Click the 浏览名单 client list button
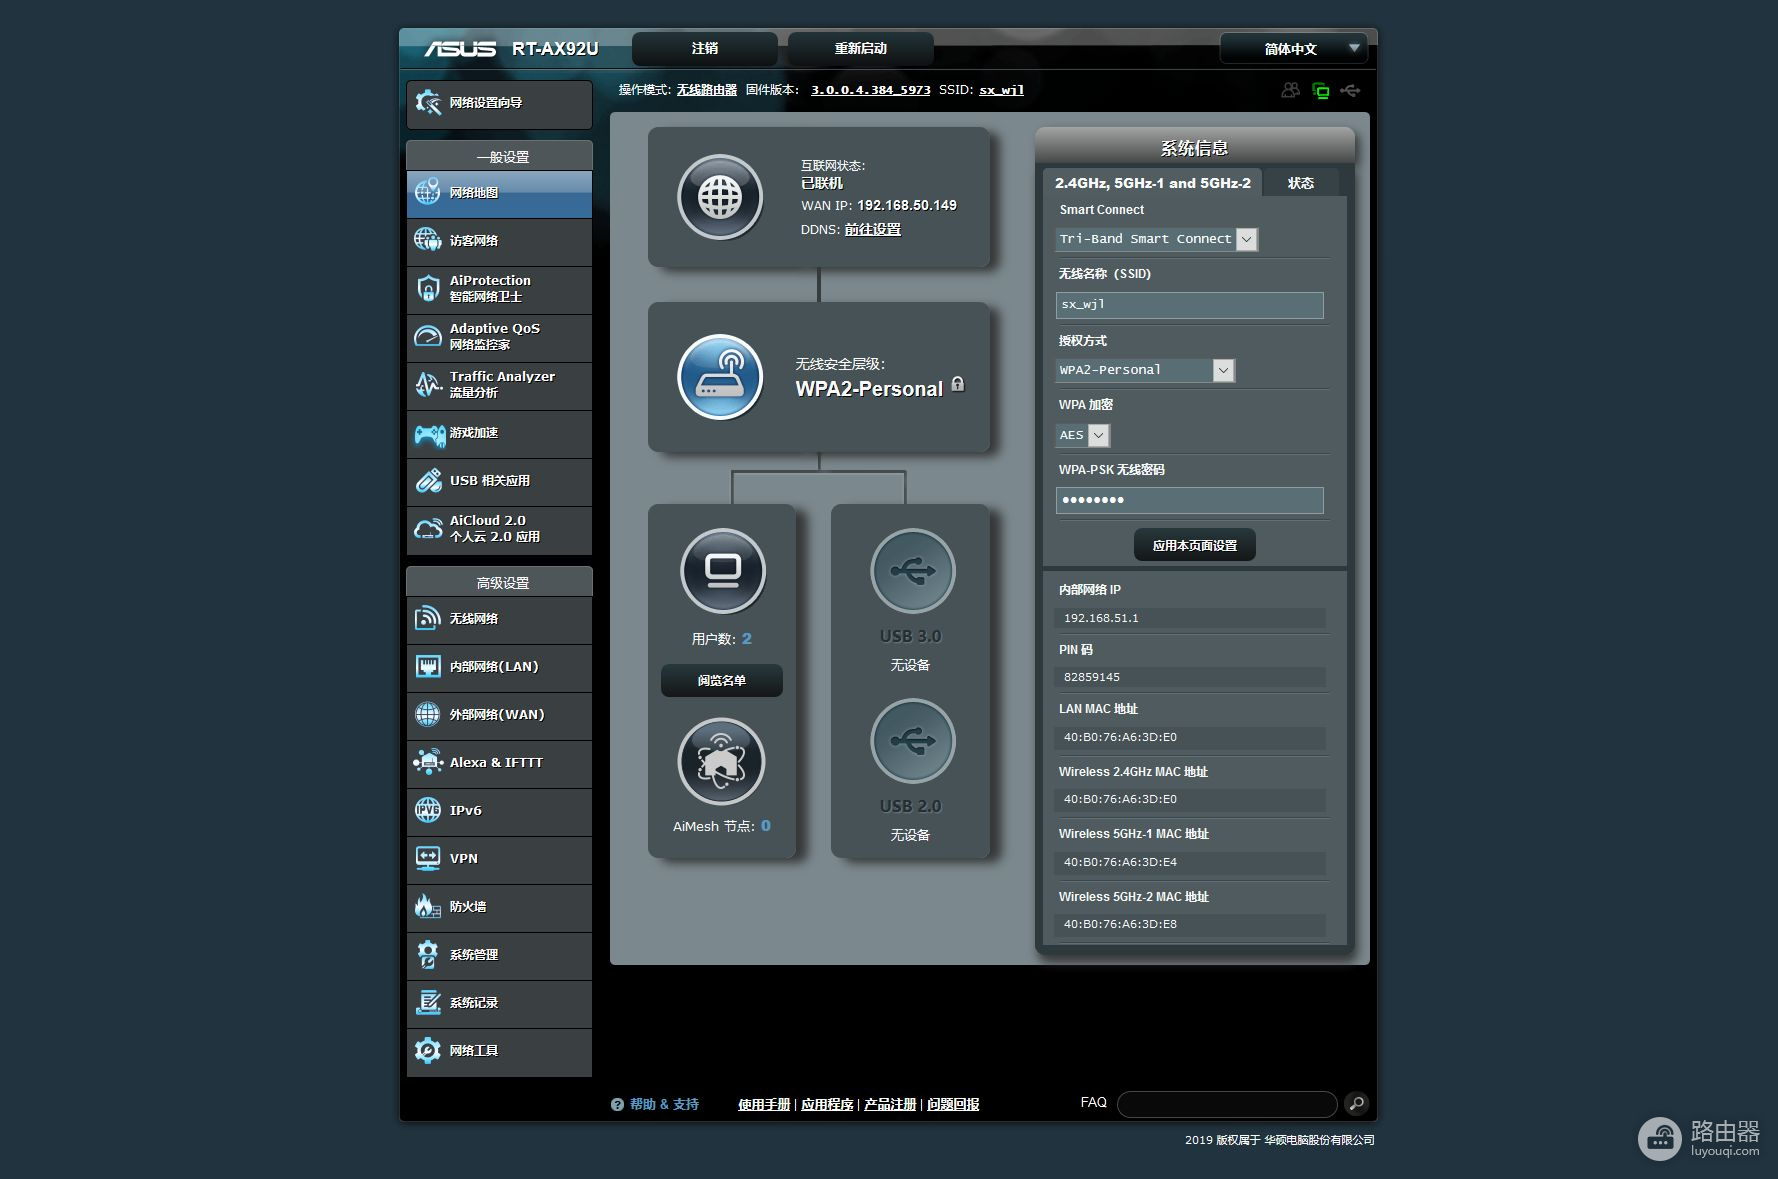The width and height of the screenshot is (1778, 1179). tap(721, 680)
